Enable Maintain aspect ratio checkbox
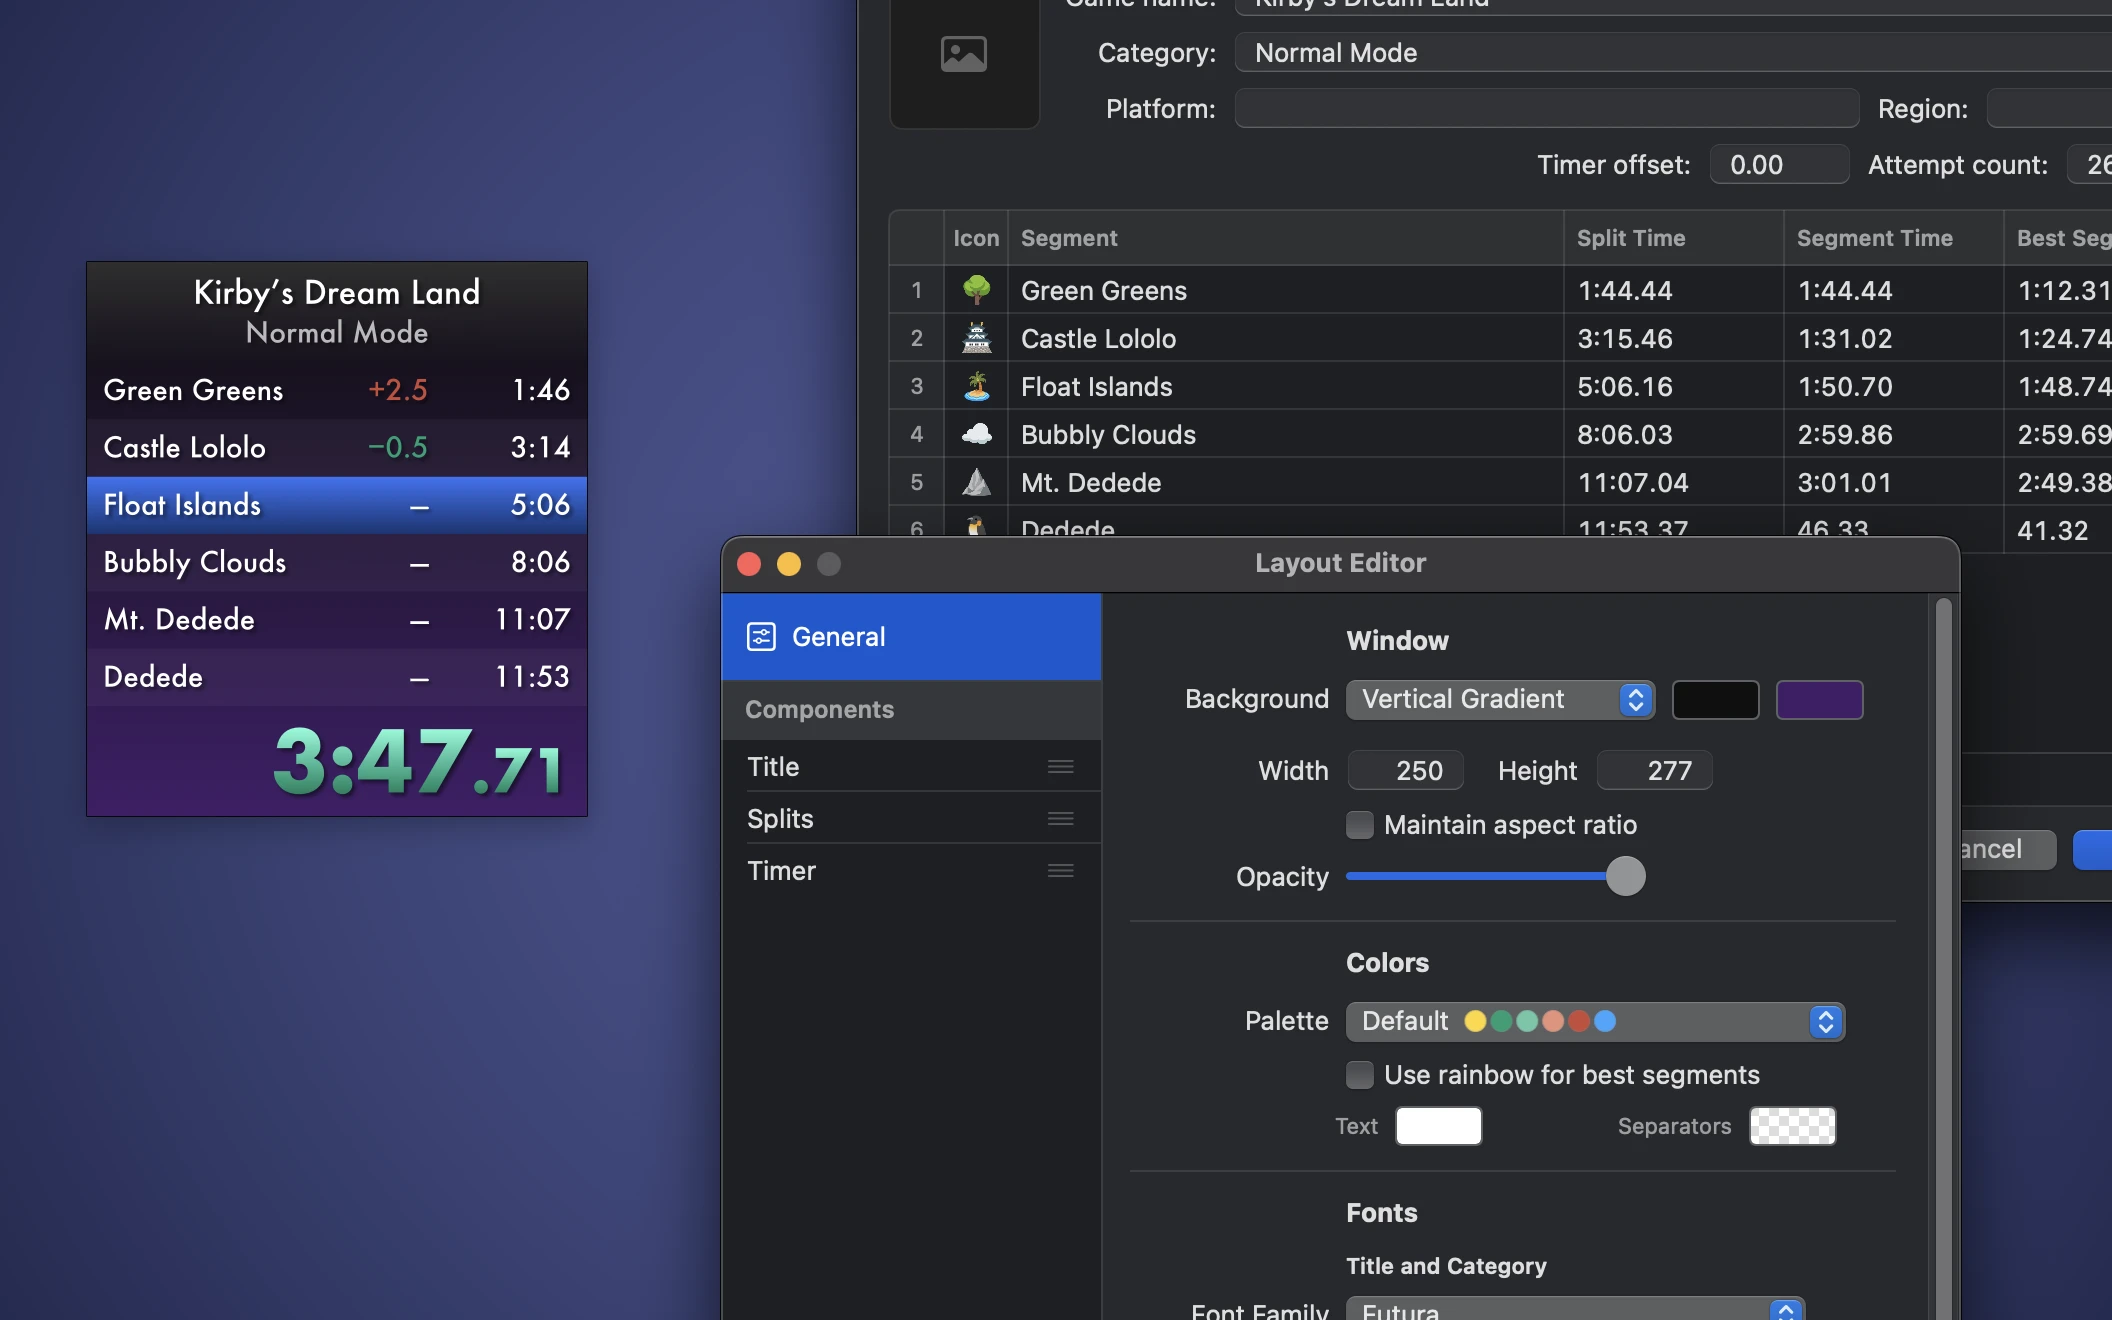2112x1320 pixels. pos(1360,825)
